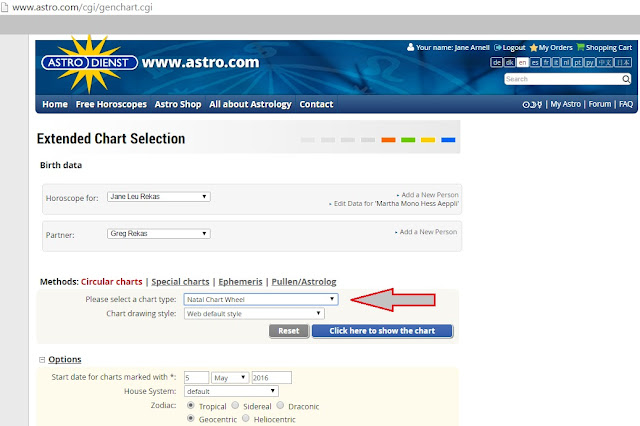The width and height of the screenshot is (640, 426).
Task: Select the English (en) language button
Action: (522, 62)
